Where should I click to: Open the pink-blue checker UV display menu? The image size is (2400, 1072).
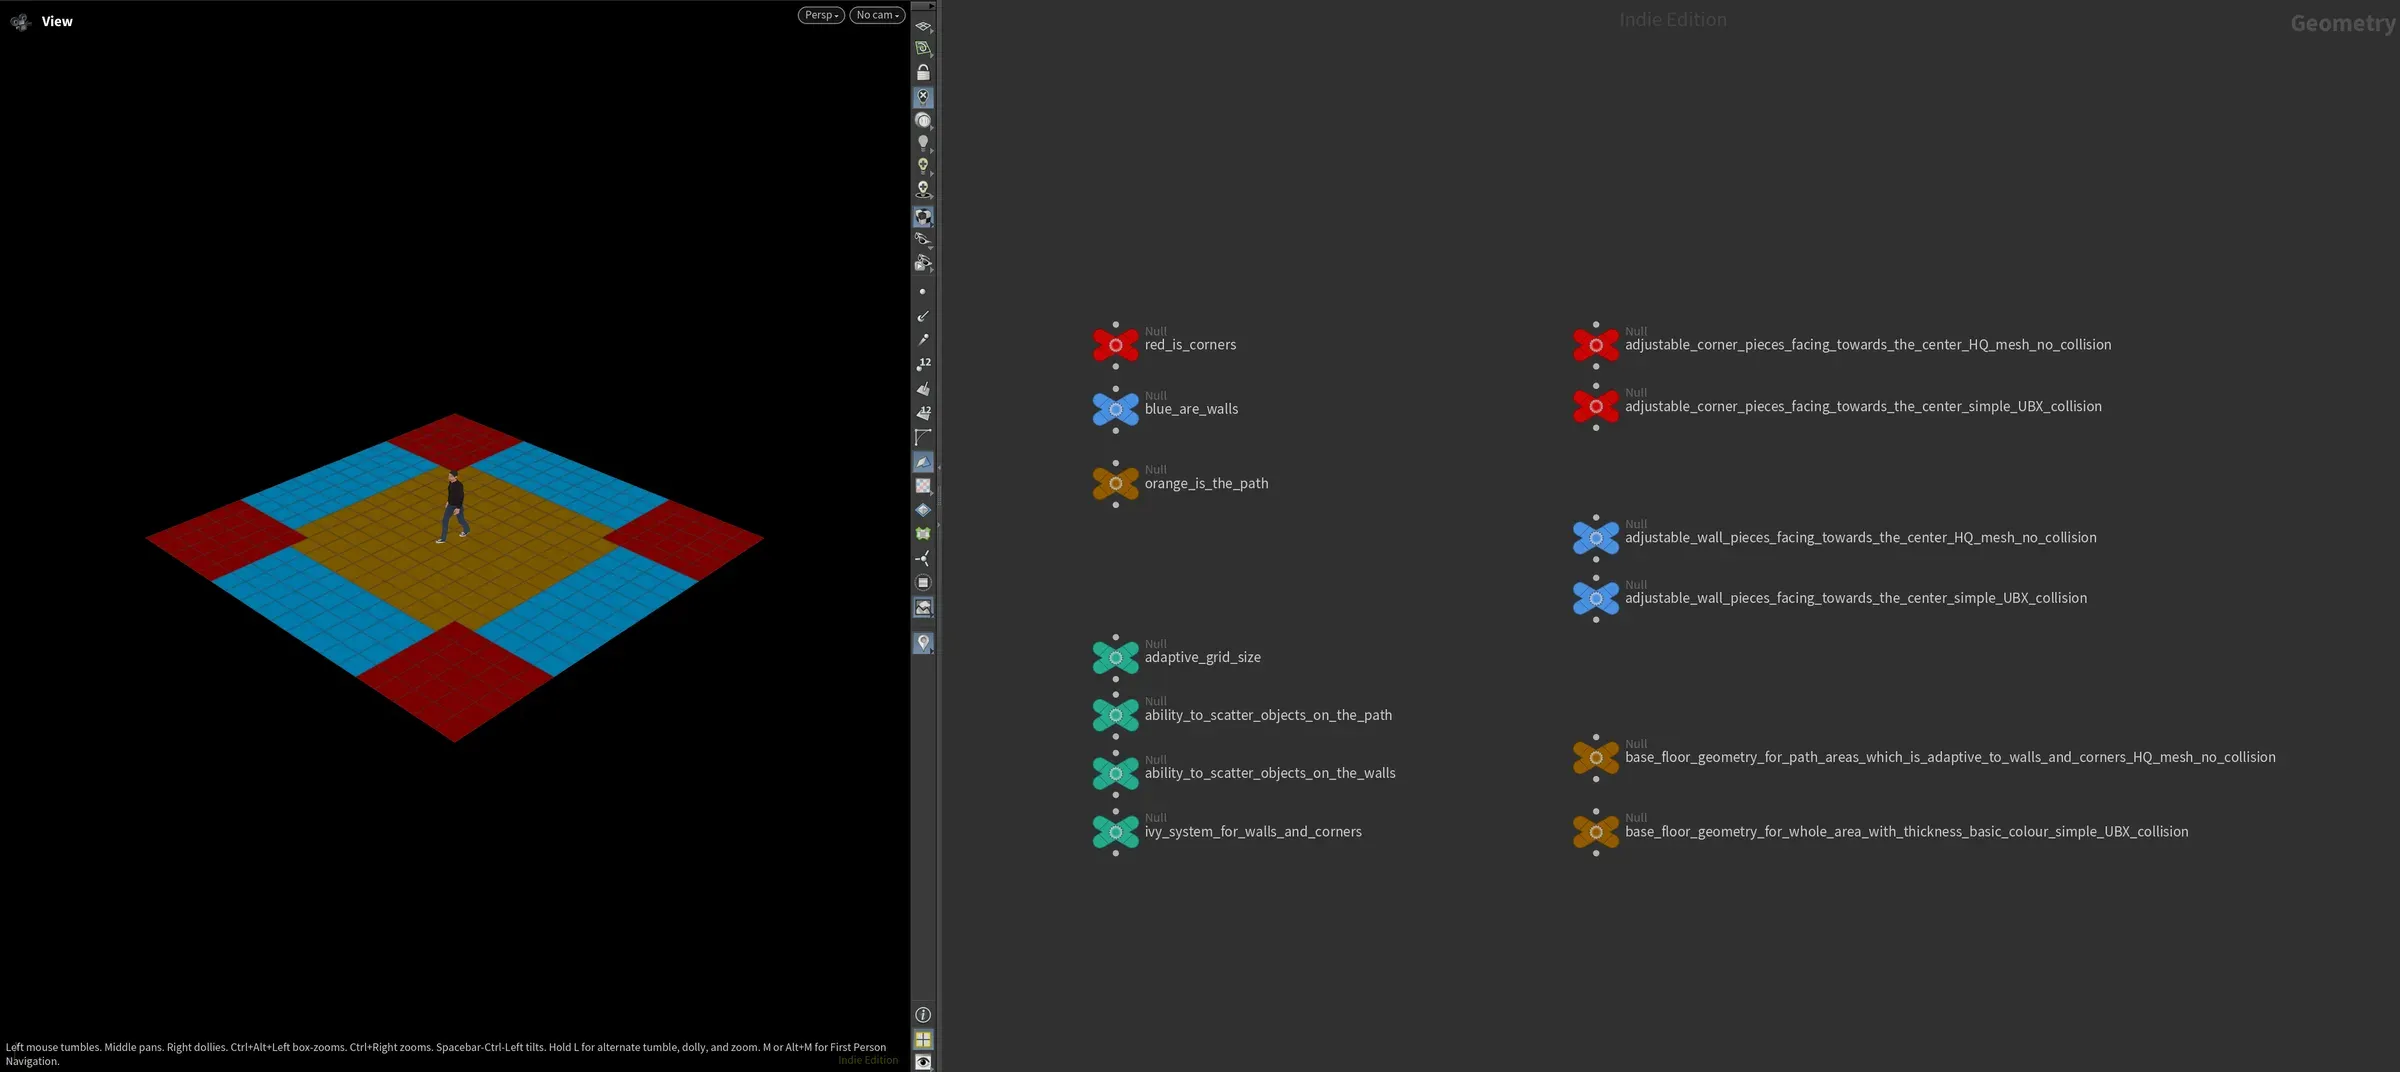pos(923,486)
